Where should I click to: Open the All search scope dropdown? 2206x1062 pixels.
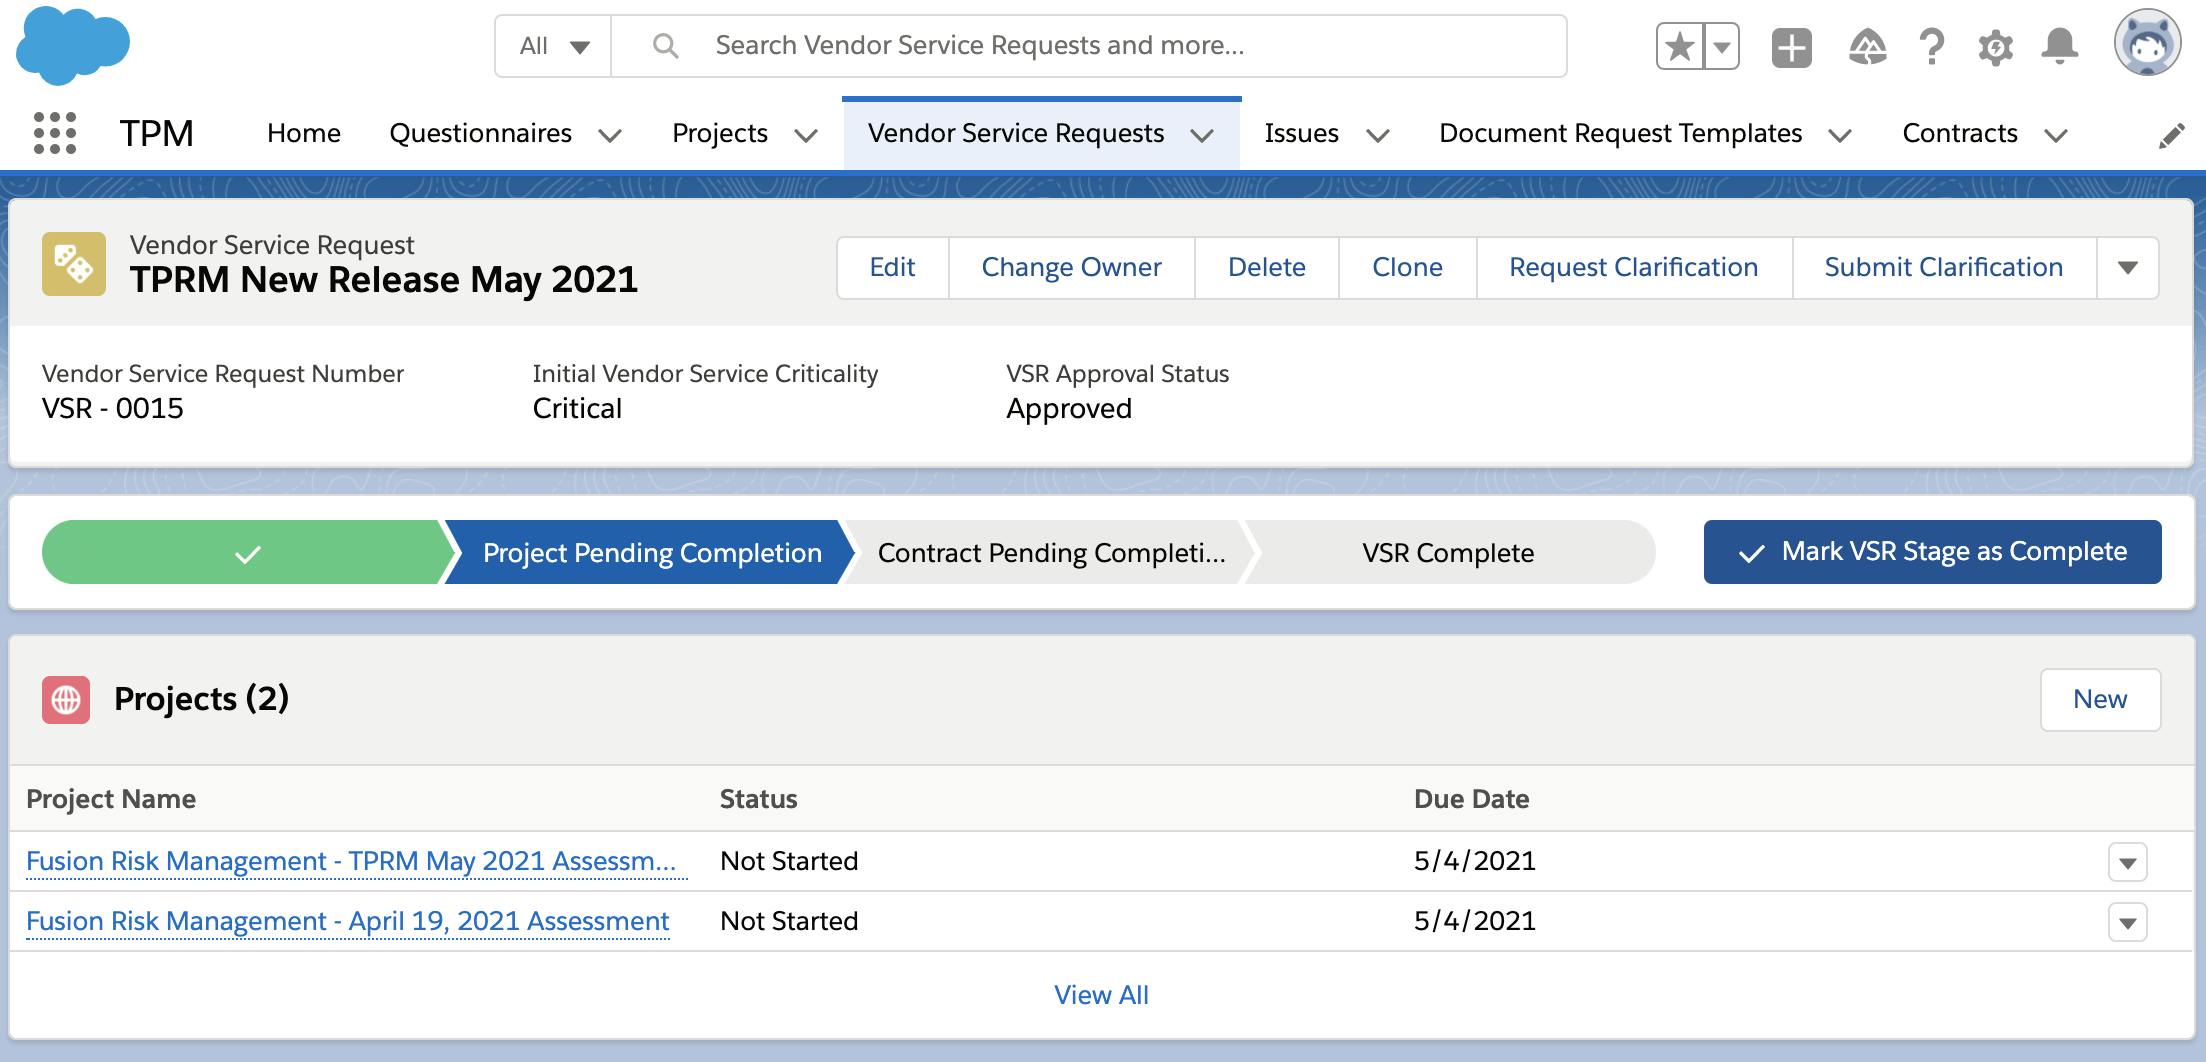click(551, 45)
